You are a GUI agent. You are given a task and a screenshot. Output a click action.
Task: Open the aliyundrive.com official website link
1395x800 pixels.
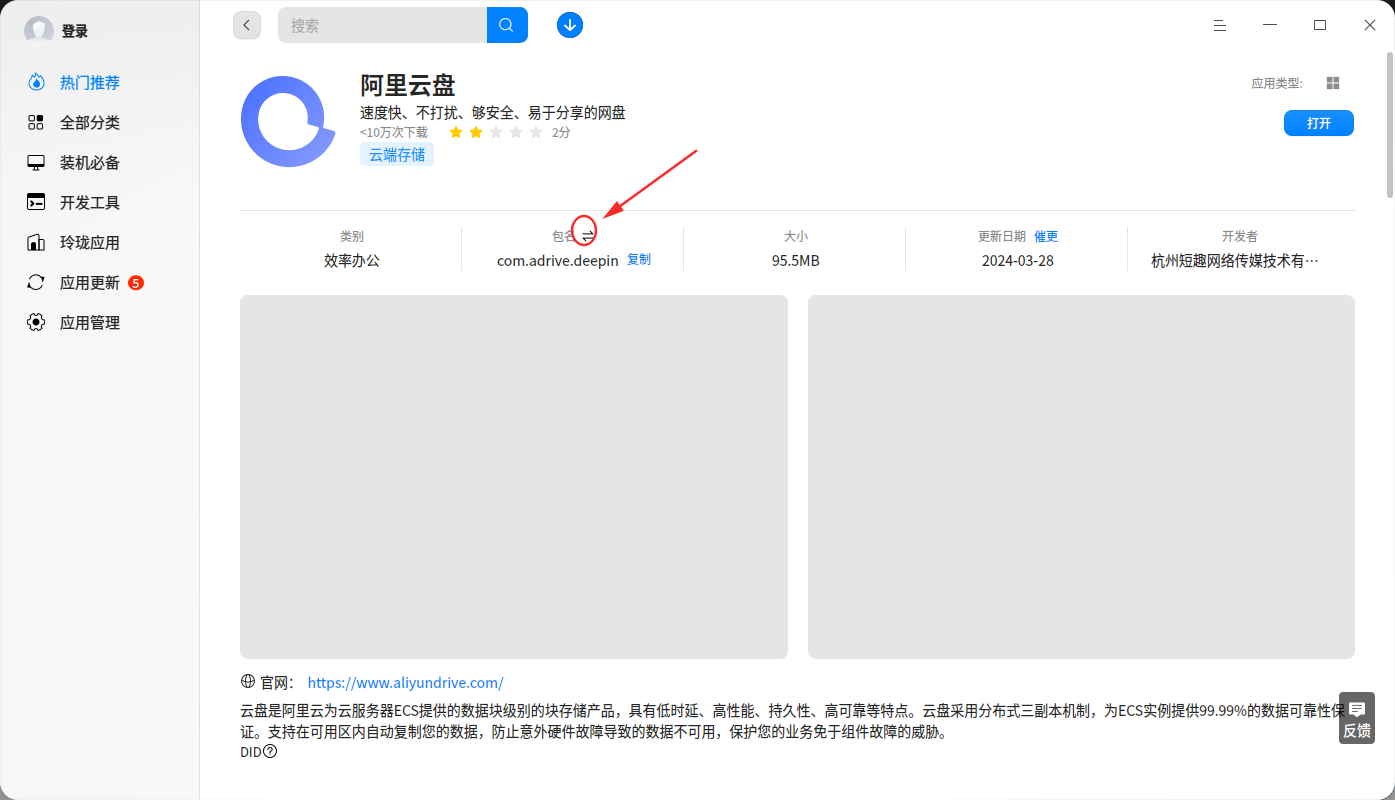click(x=405, y=683)
